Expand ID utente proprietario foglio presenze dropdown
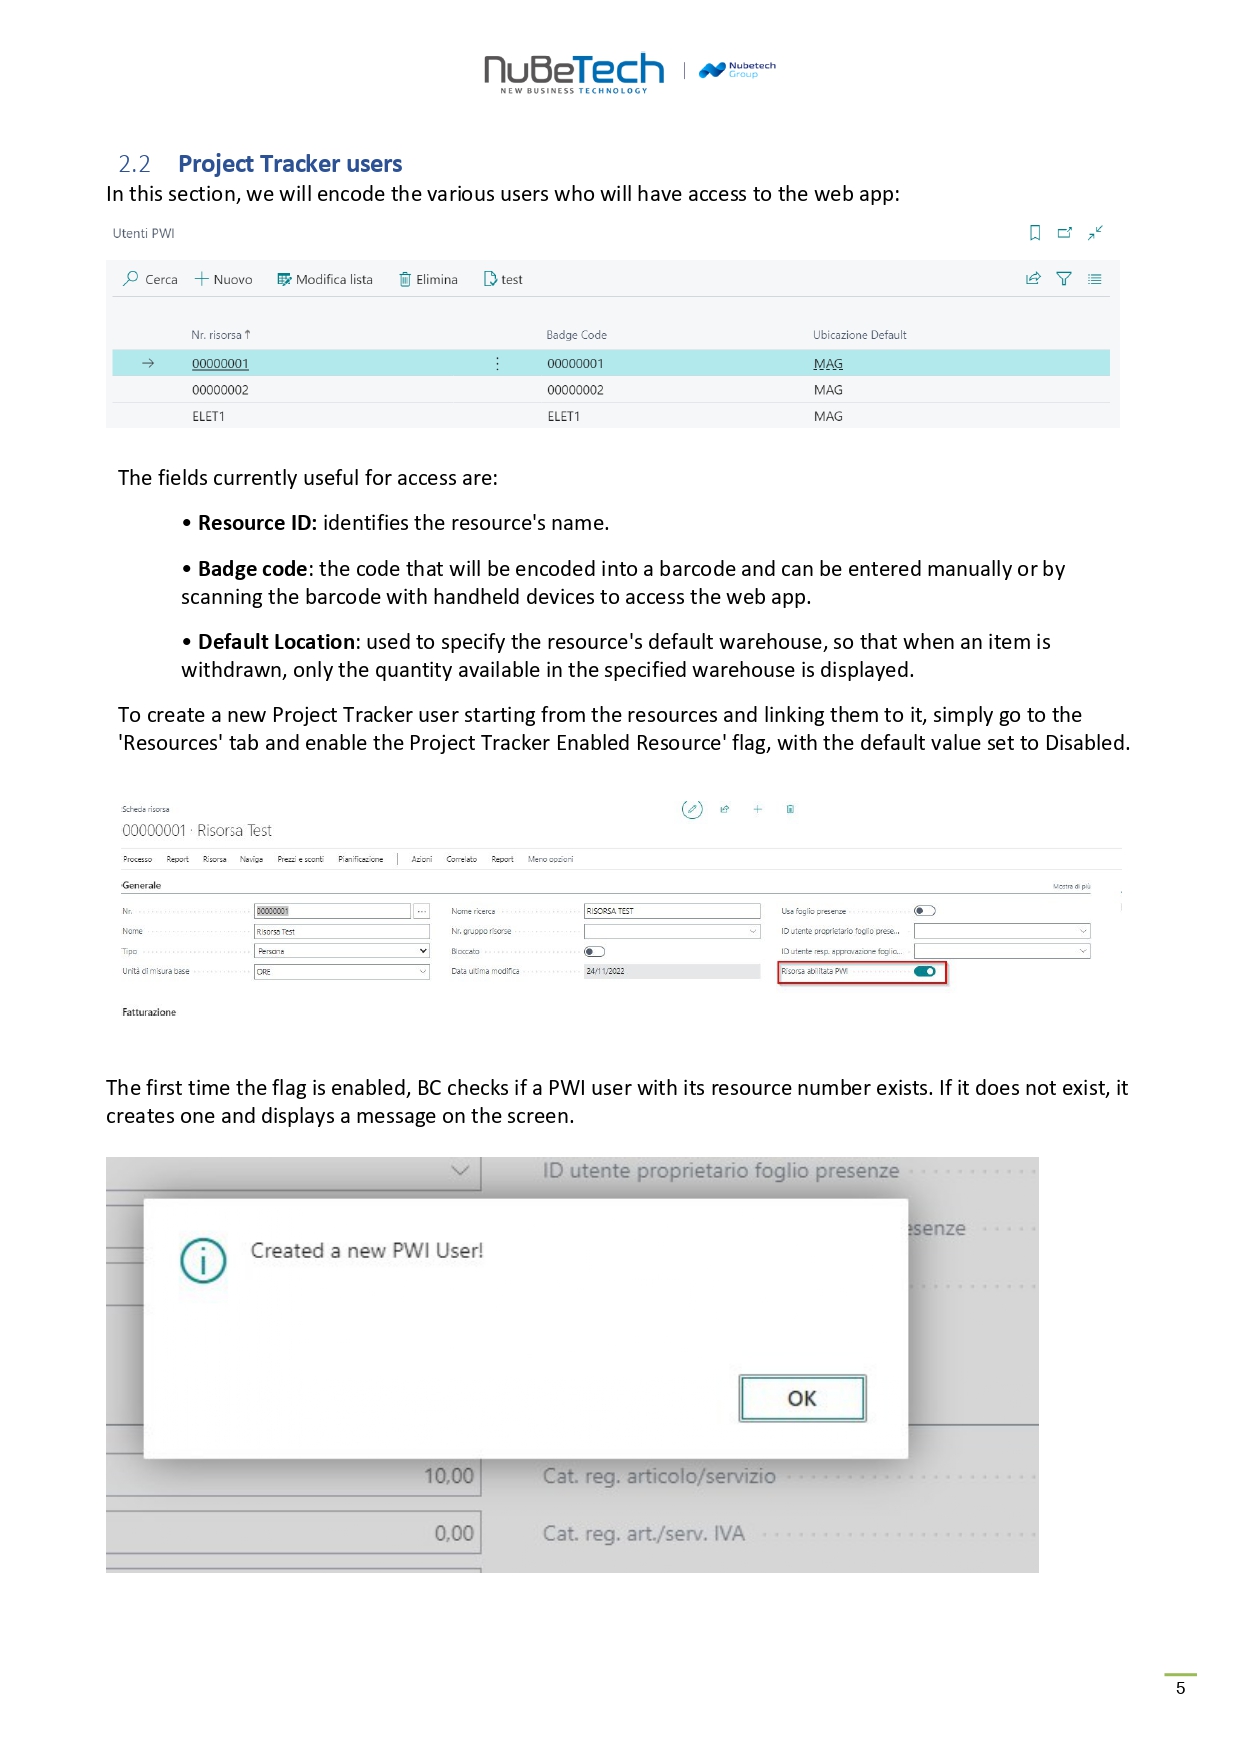The image size is (1241, 1755). click(x=1084, y=931)
